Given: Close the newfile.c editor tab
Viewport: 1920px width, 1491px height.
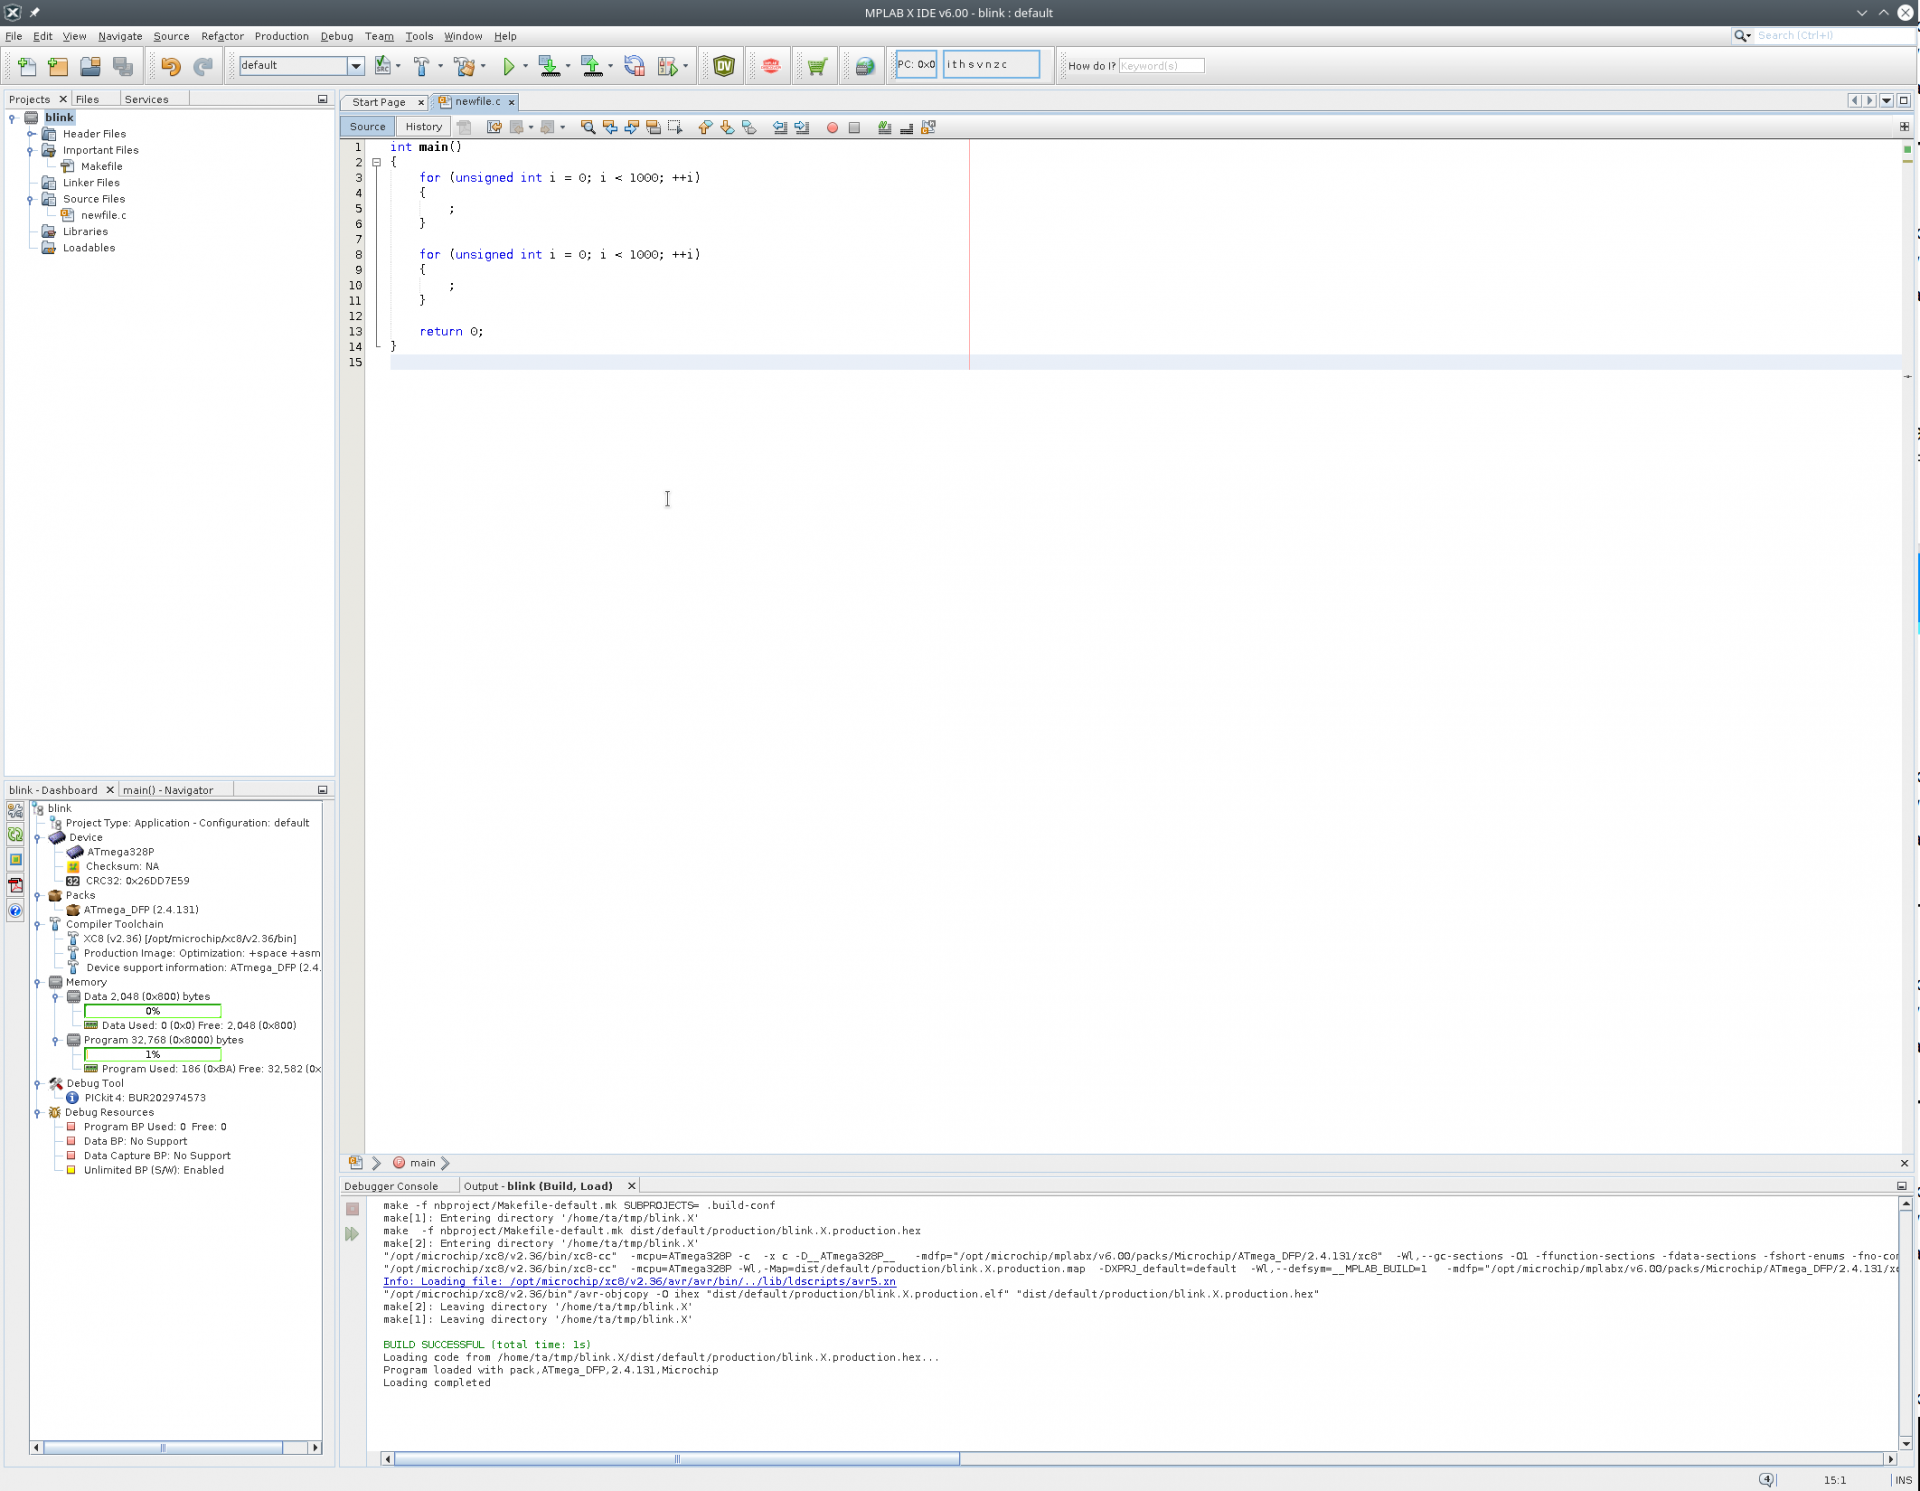Looking at the screenshot, I should (x=511, y=102).
